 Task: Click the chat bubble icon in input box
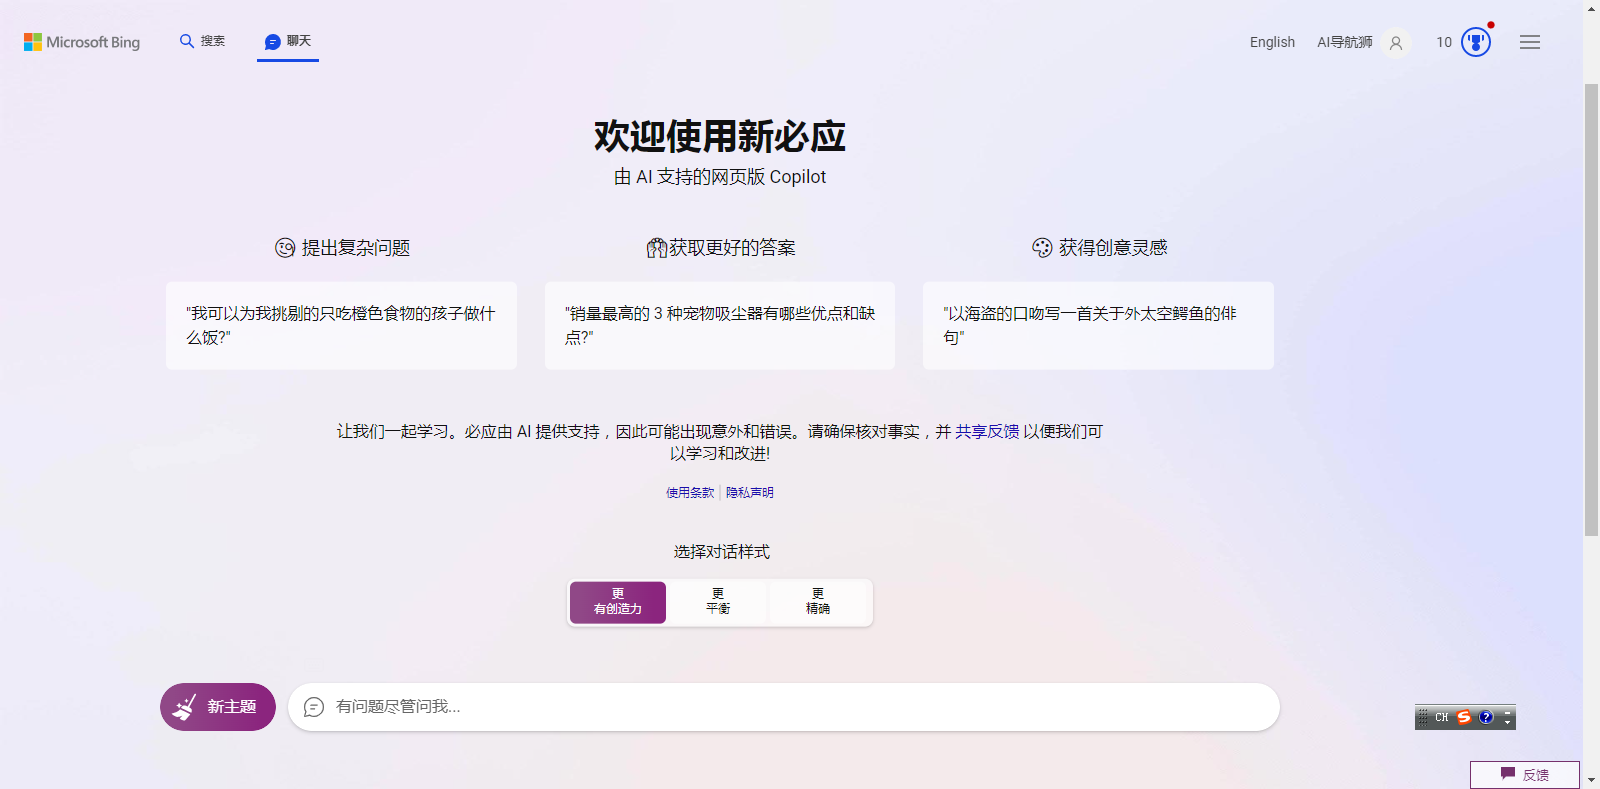(x=314, y=707)
